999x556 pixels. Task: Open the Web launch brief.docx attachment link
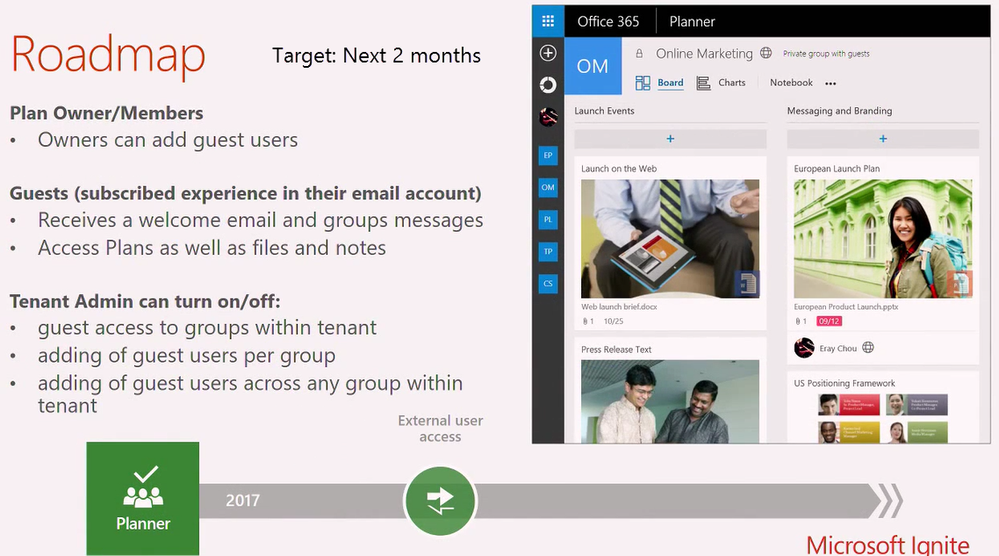pos(619,307)
